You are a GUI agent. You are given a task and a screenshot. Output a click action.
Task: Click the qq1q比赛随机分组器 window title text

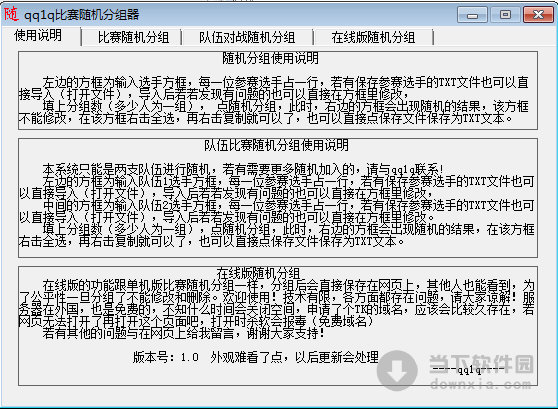[81, 15]
